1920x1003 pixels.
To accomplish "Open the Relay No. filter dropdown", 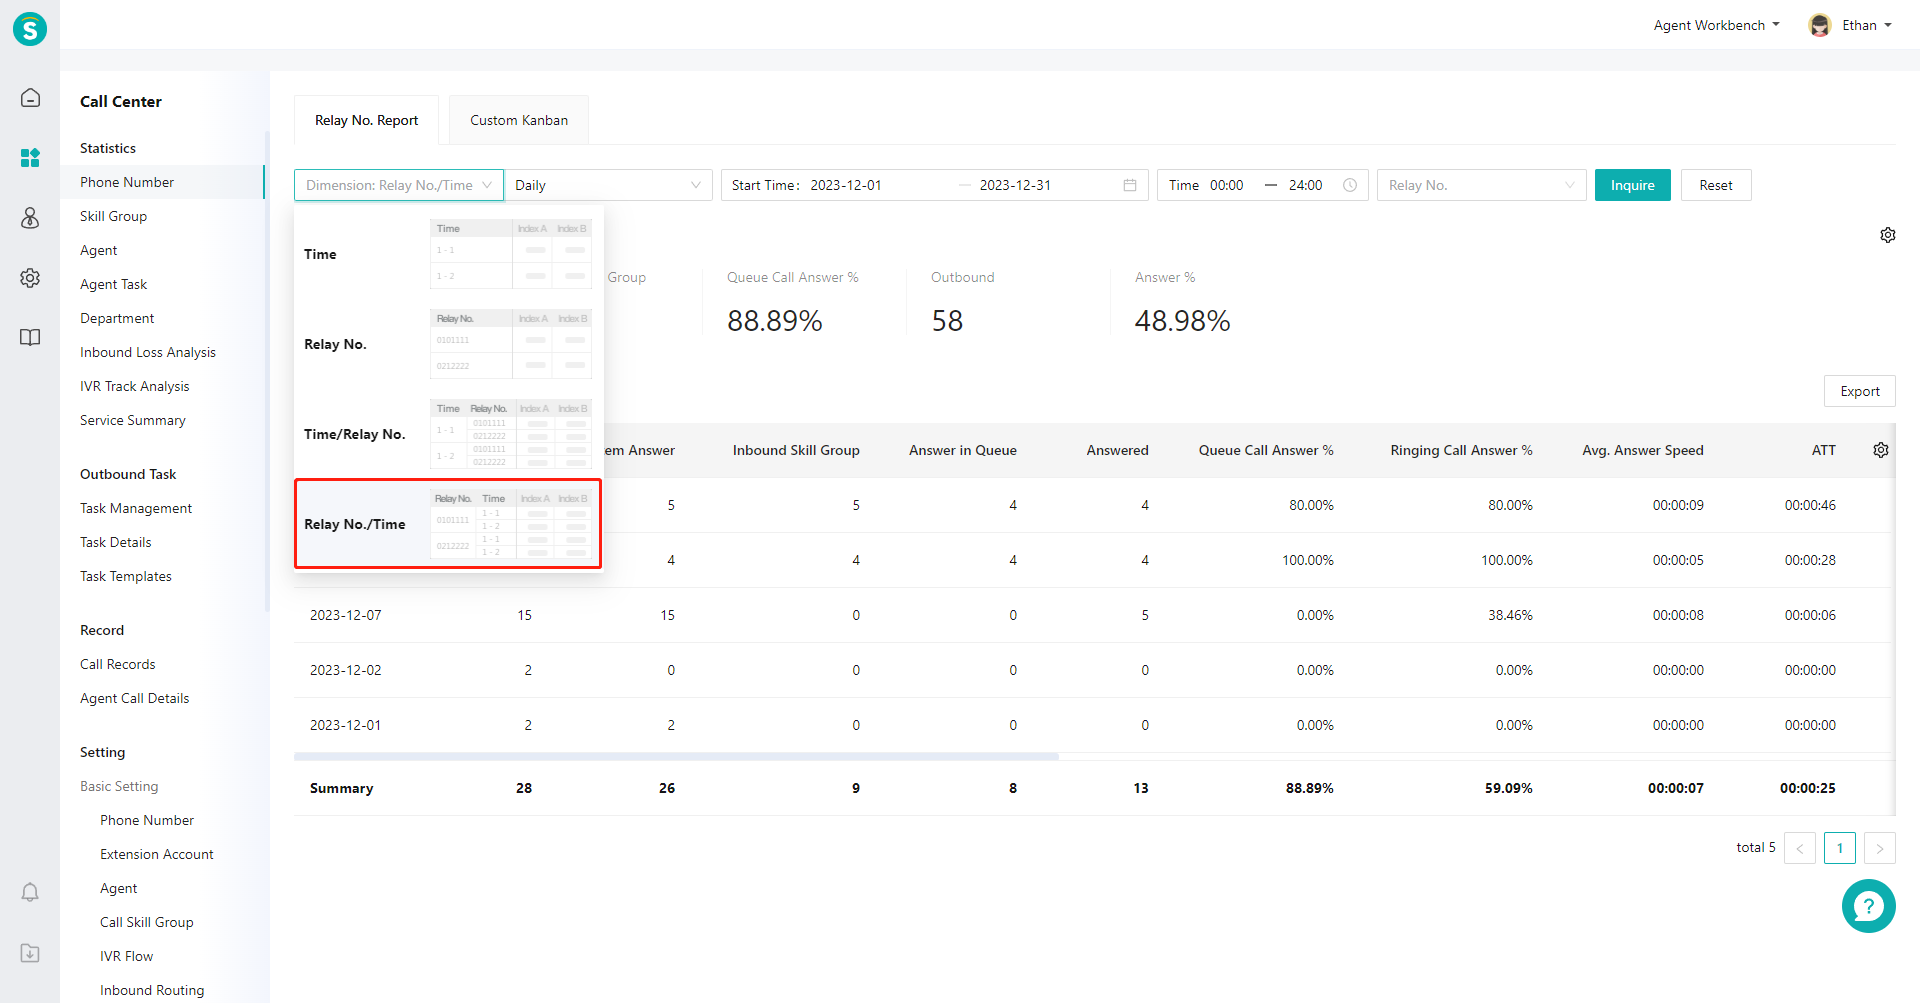I will [x=1481, y=185].
